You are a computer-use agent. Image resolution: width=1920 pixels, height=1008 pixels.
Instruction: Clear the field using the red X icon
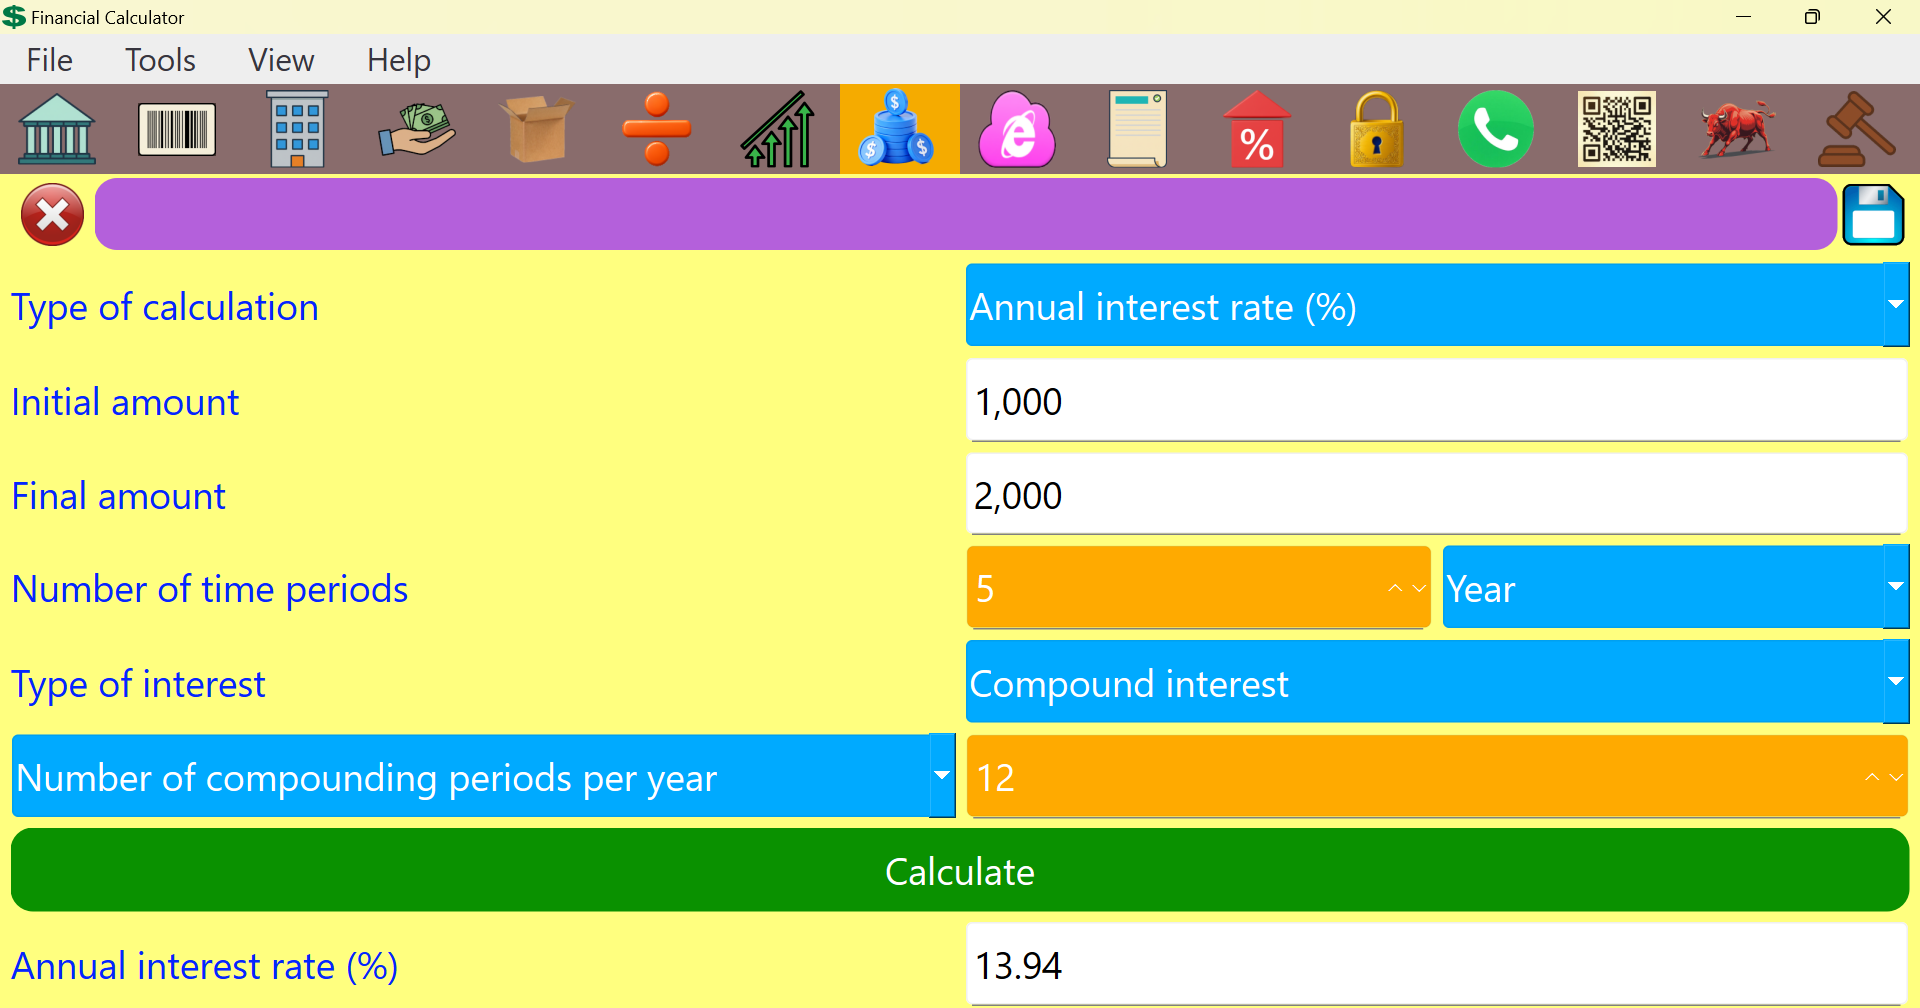pyautogui.click(x=51, y=213)
